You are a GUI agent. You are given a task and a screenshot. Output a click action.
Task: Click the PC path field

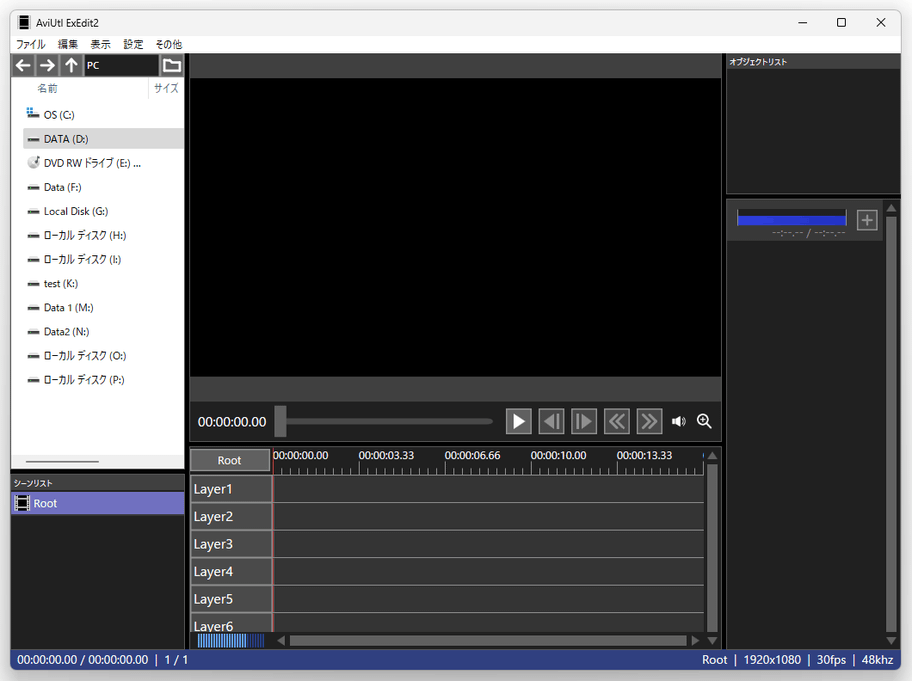(x=121, y=65)
